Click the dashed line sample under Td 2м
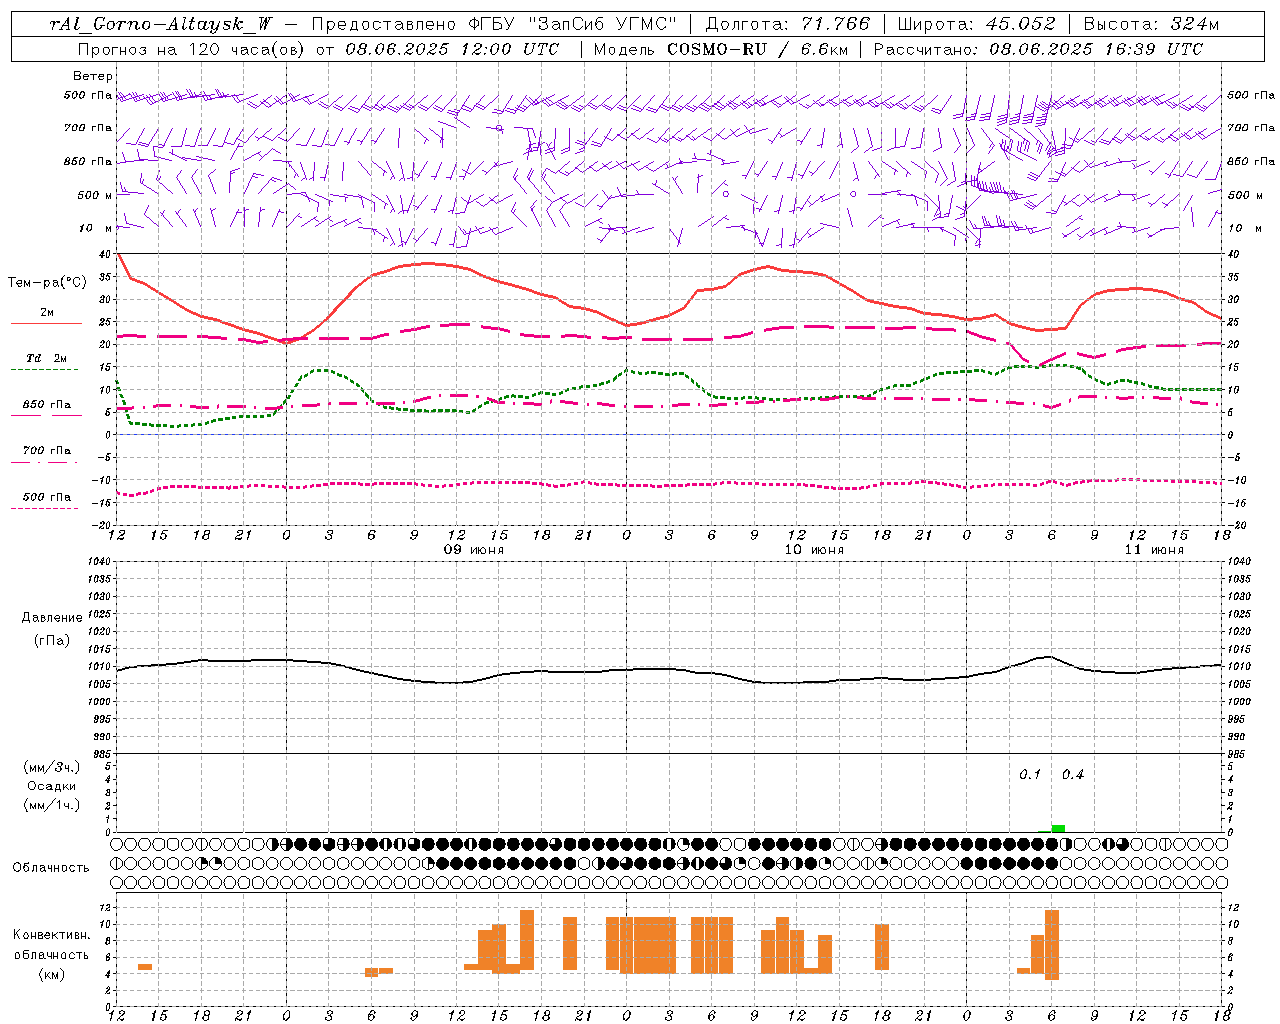Image resolution: width=1280 pixels, height=1024 pixels. pos(46,370)
